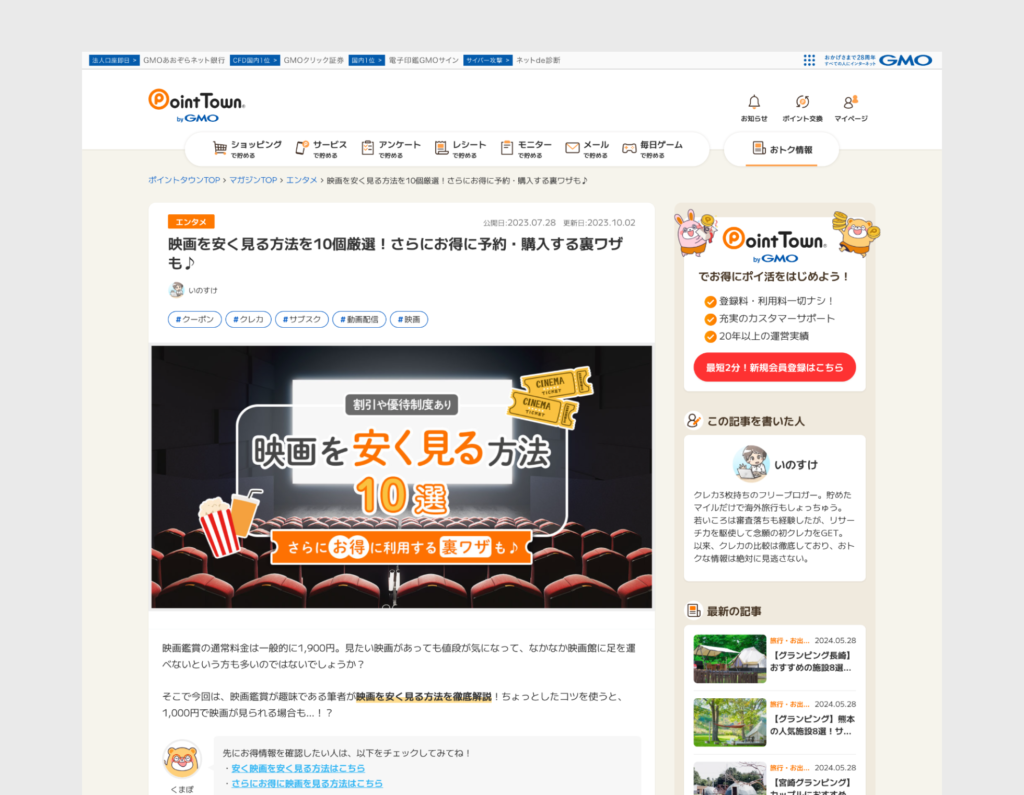The image size is (1024, 795).
Task: Select the #映画 tag
Action: 409,319
